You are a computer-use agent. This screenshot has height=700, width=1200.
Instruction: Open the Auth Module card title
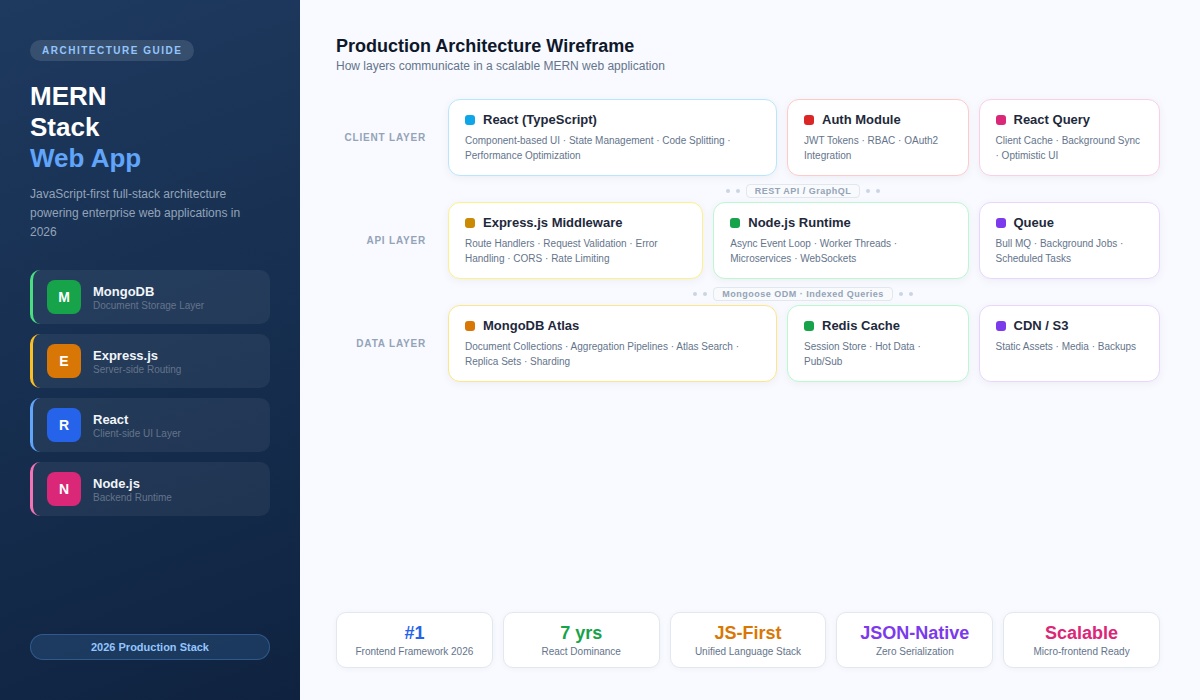[861, 120]
